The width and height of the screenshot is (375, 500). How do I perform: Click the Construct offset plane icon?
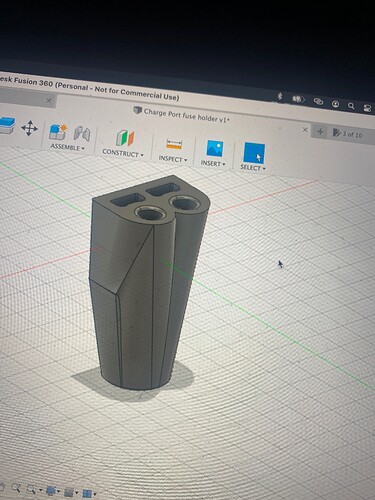(125, 138)
